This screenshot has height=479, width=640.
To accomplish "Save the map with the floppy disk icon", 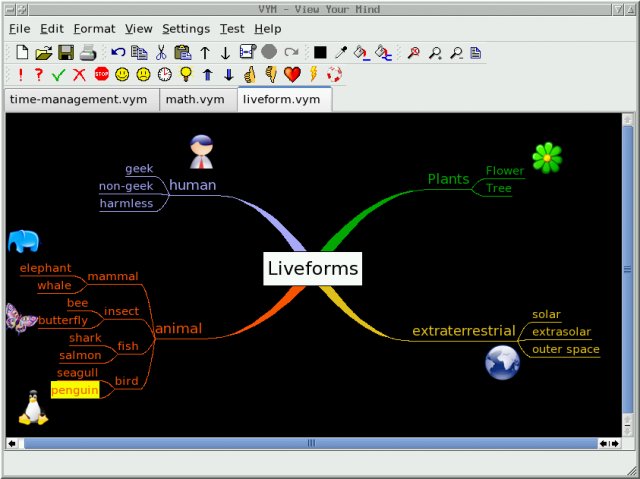I will point(66,53).
